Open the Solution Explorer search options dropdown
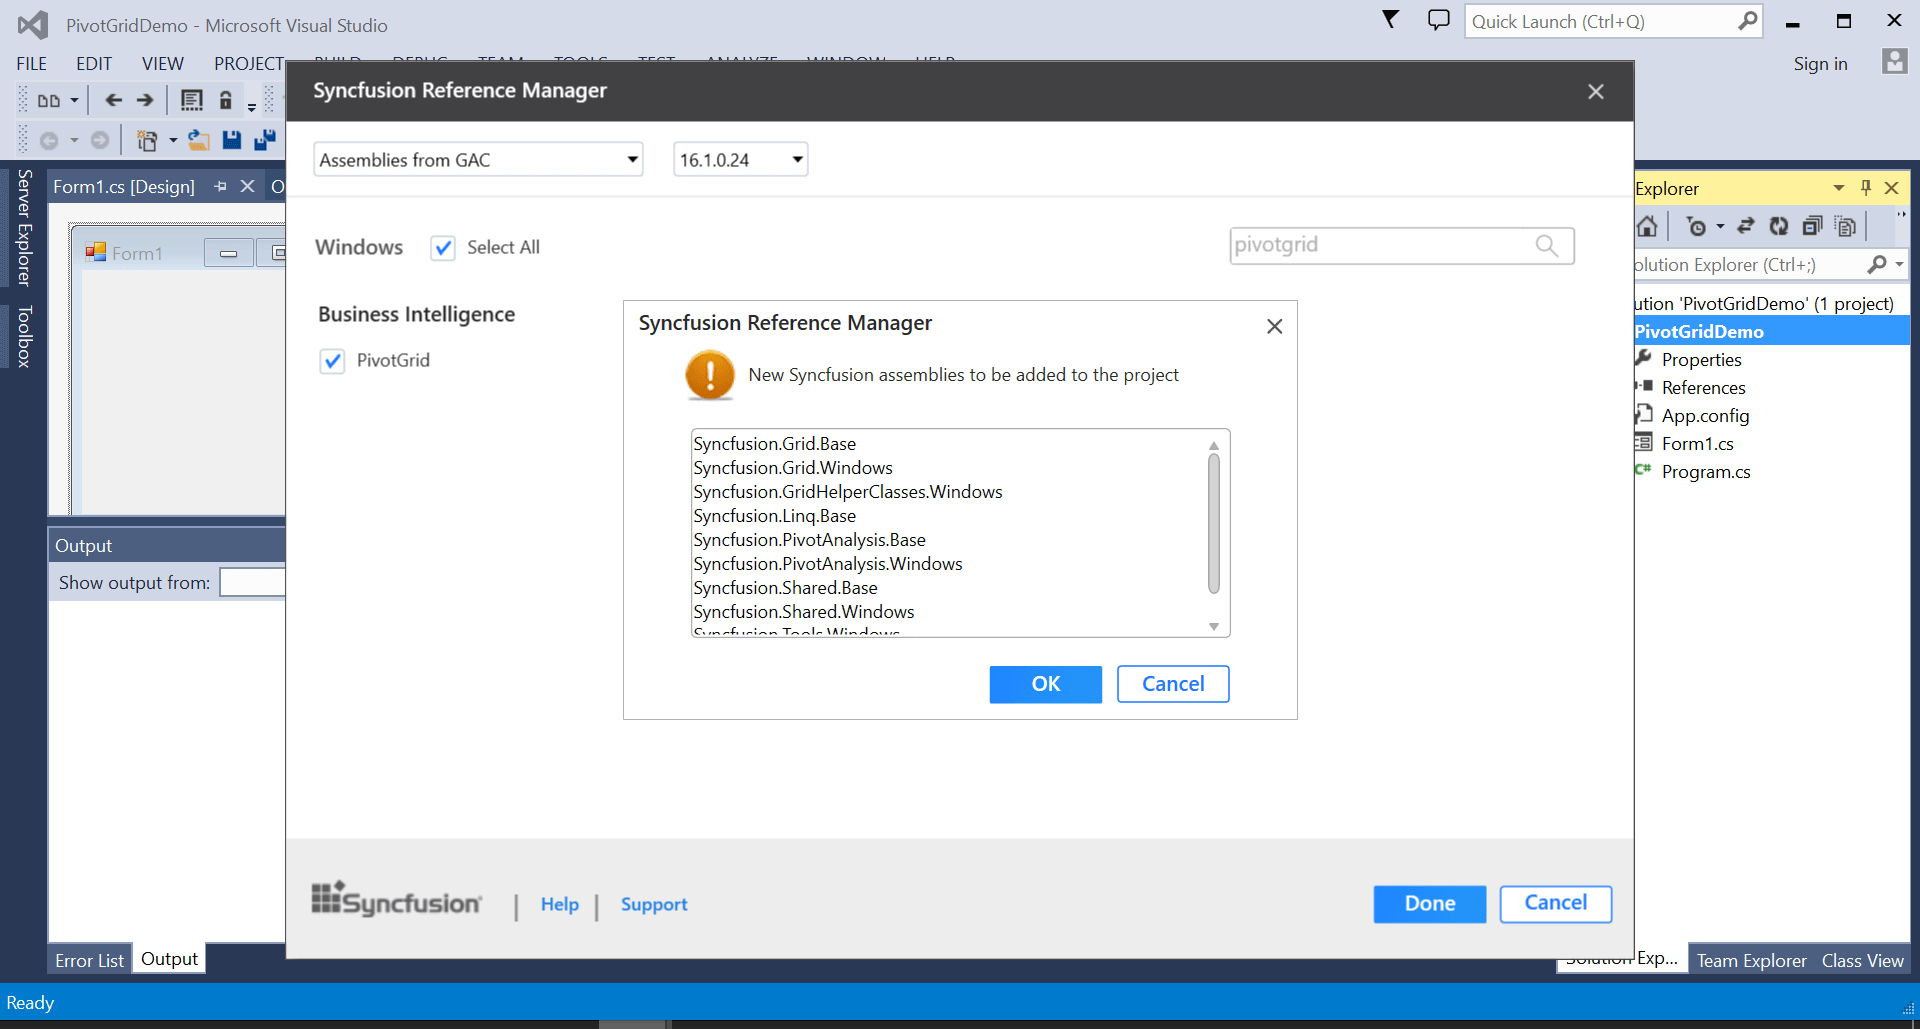The image size is (1920, 1029). click(x=1899, y=264)
